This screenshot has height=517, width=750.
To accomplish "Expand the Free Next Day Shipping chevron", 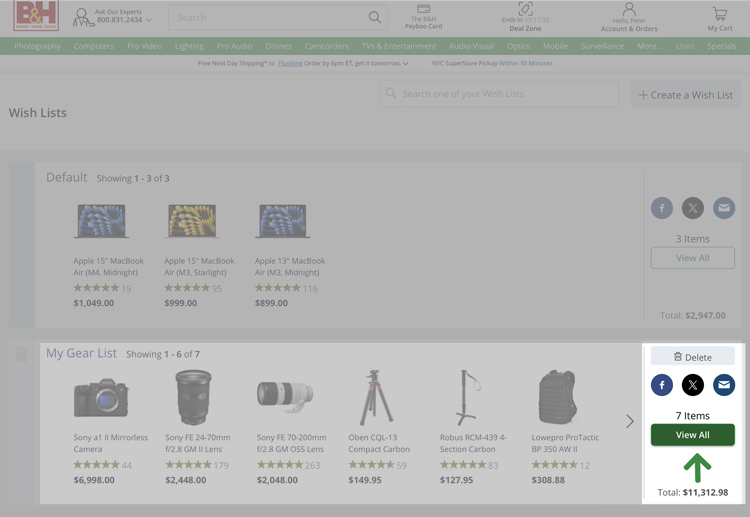I will pos(406,63).
